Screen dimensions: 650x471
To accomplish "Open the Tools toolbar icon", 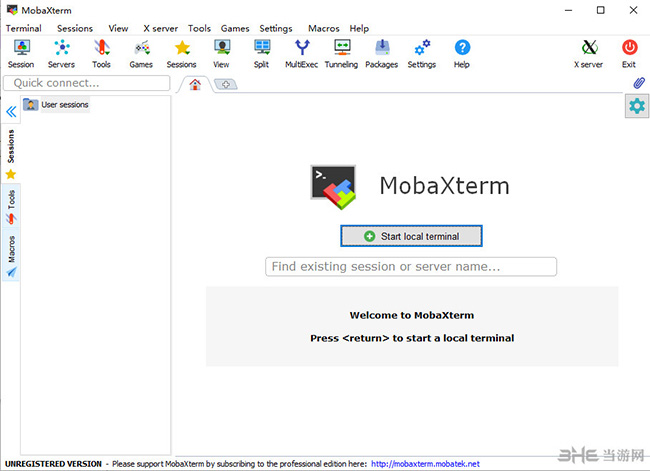I will tap(101, 53).
